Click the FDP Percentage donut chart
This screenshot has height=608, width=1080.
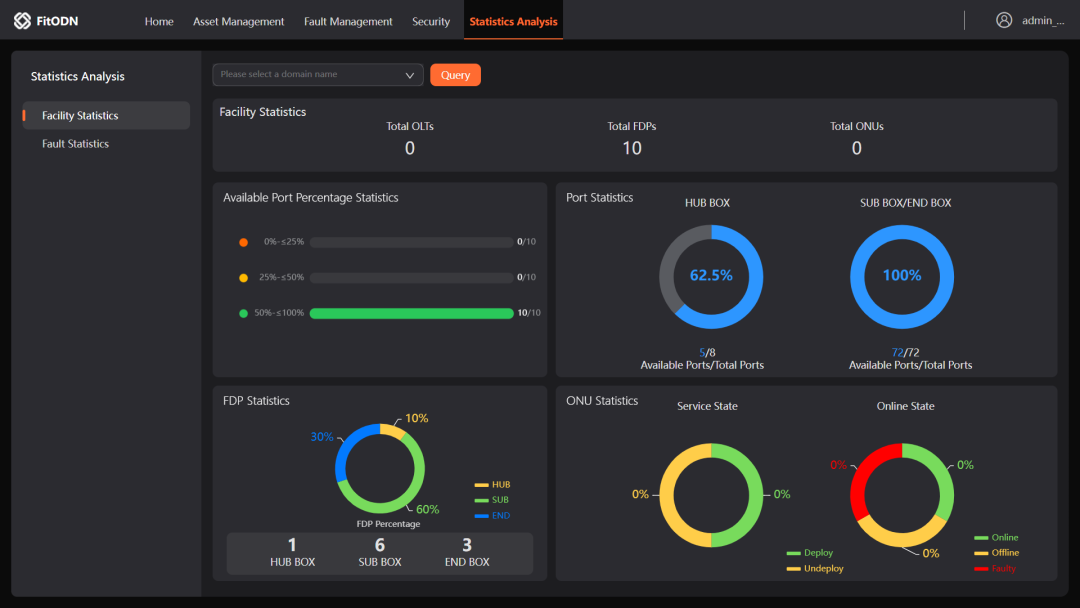(380, 469)
